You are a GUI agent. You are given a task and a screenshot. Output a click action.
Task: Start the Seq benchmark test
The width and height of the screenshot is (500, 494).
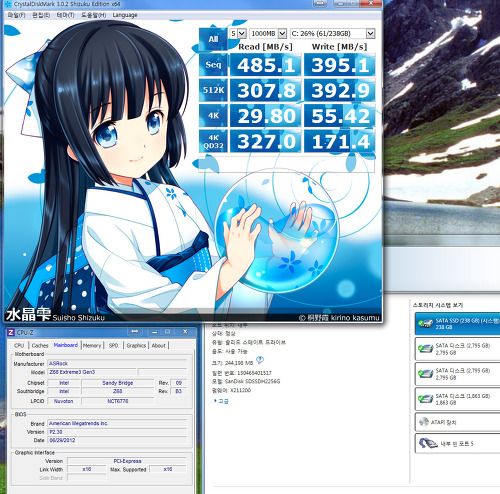tap(213, 64)
